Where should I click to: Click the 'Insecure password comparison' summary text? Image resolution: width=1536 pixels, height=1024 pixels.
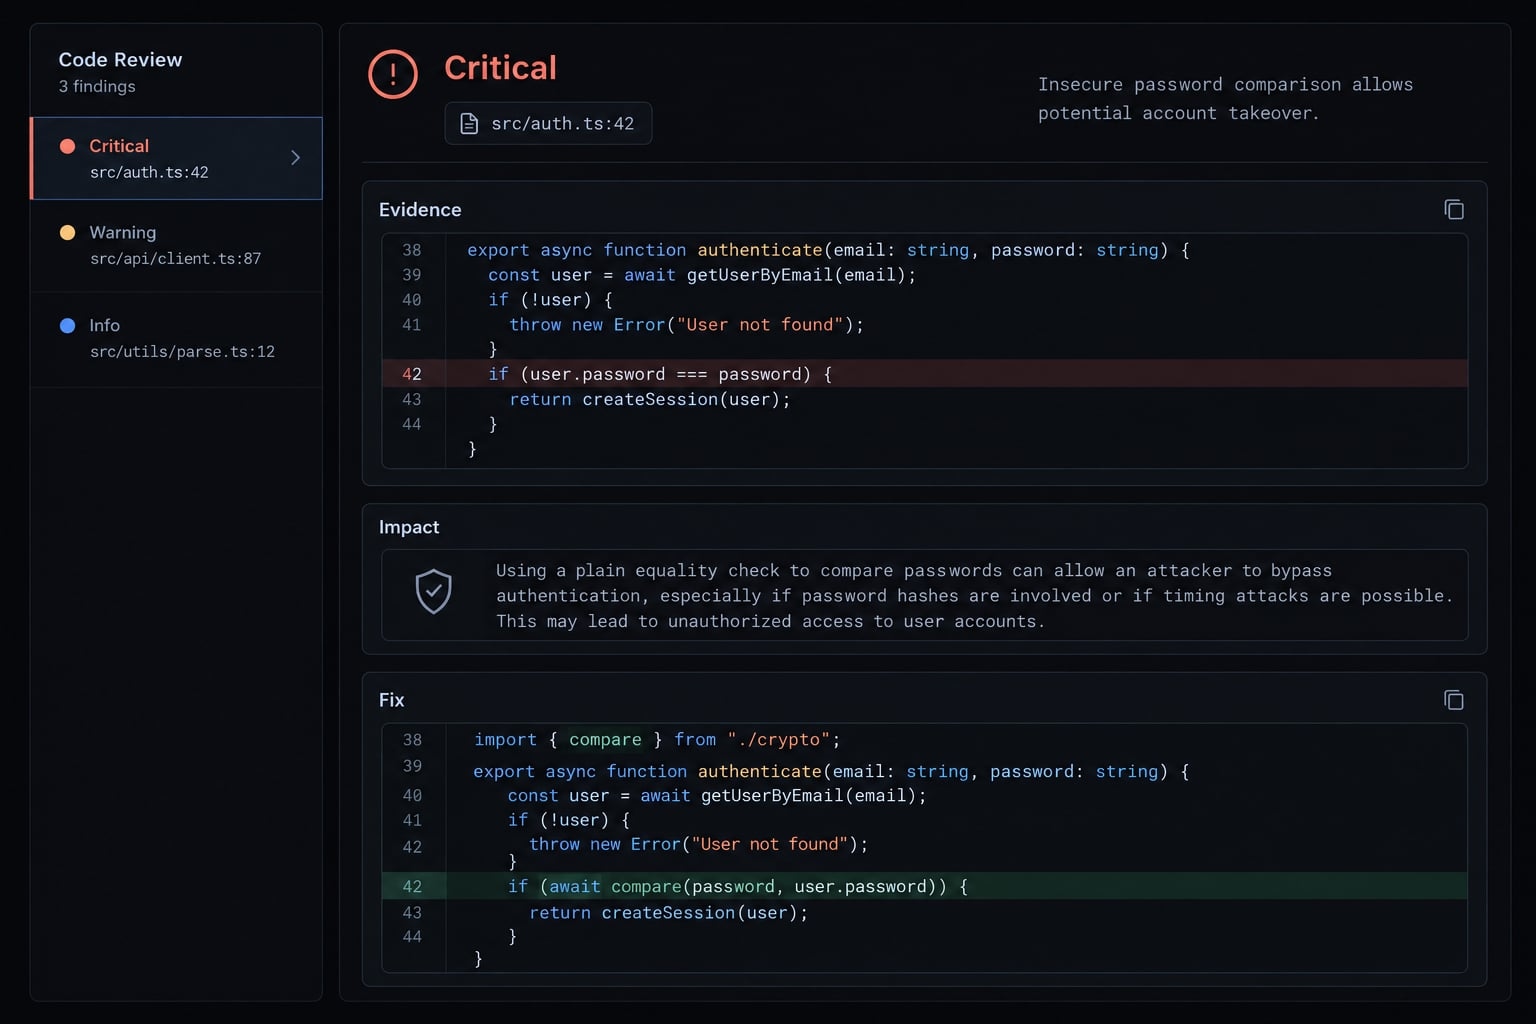coord(1225,99)
